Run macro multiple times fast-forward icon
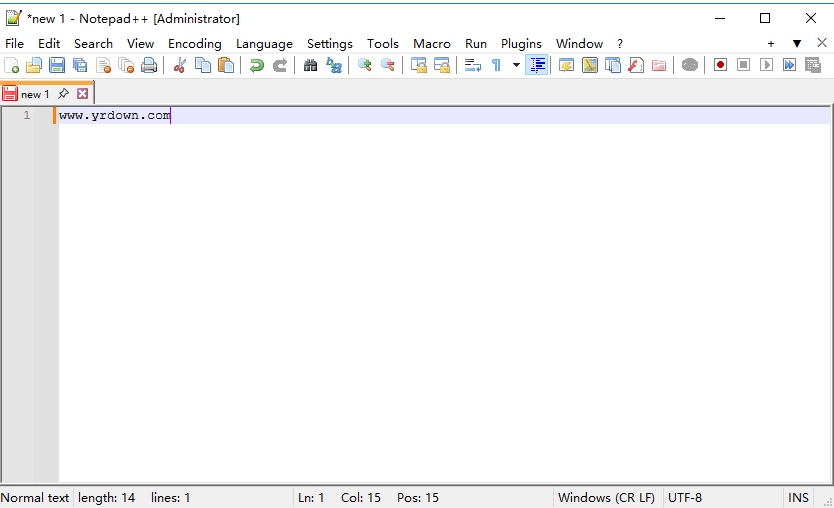This screenshot has height=508, width=834. click(789, 65)
